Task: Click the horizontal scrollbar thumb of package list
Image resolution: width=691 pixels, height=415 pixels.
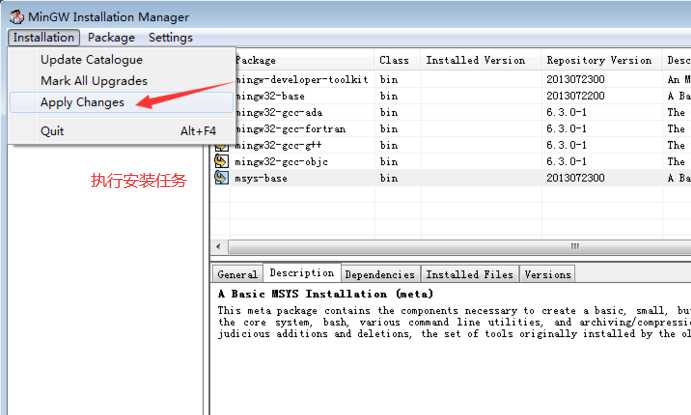Action: pyautogui.click(x=460, y=246)
